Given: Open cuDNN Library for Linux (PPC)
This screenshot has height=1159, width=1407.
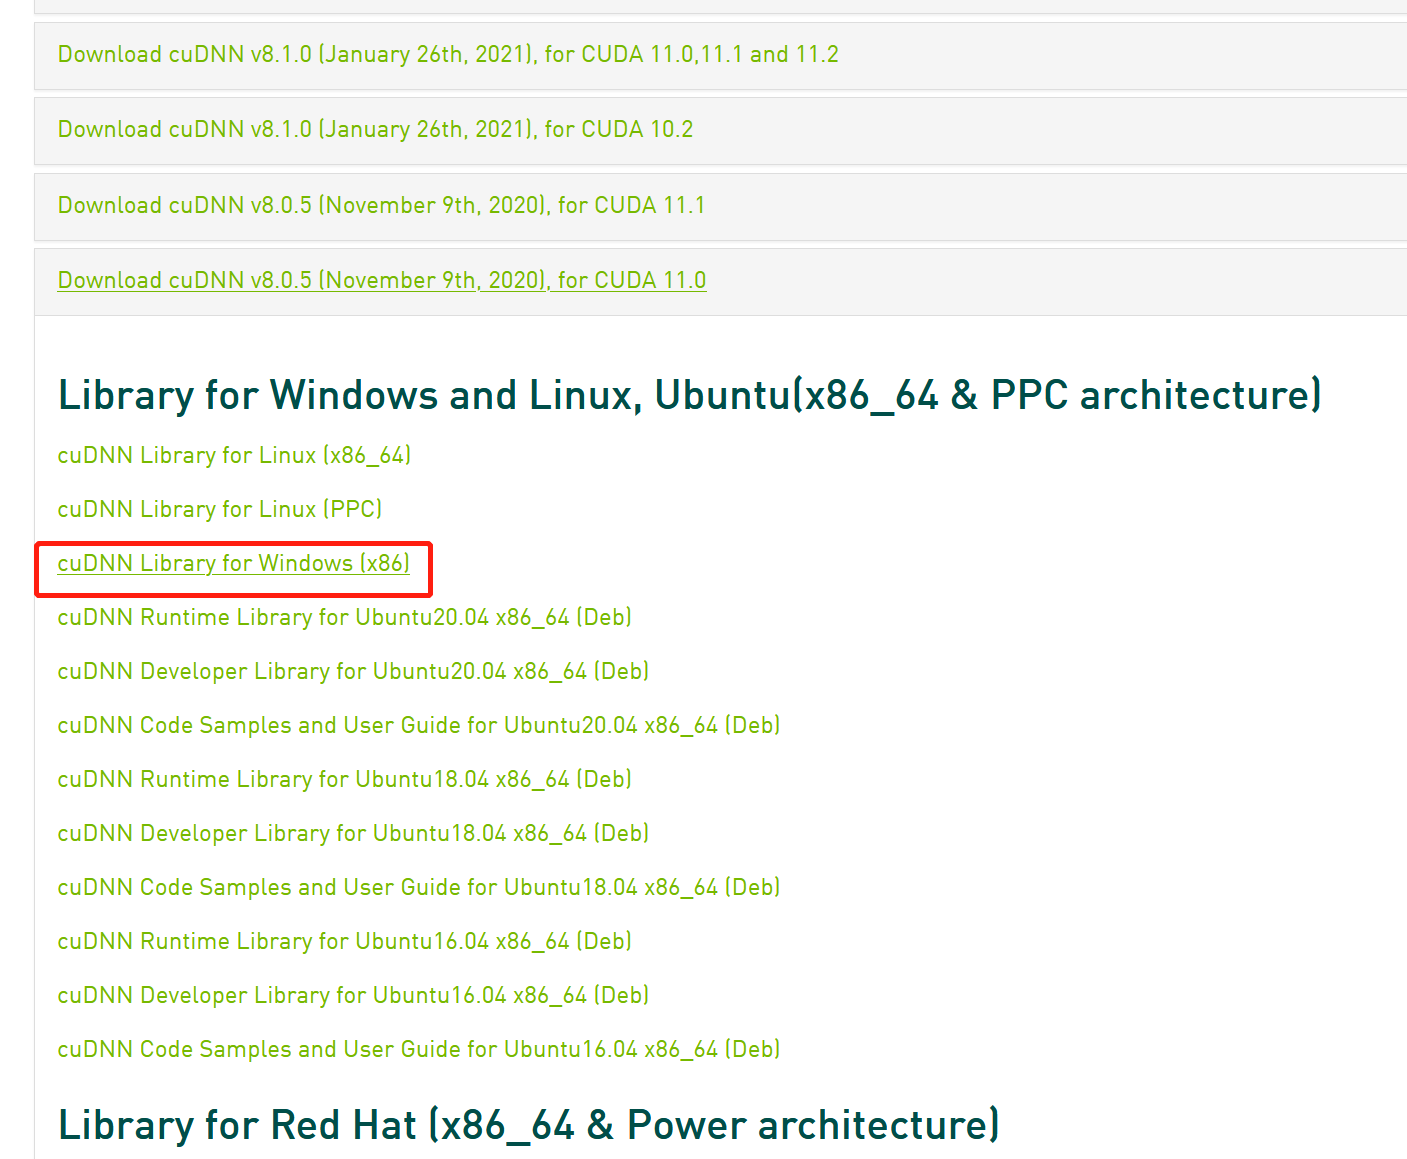Looking at the screenshot, I should 220,509.
